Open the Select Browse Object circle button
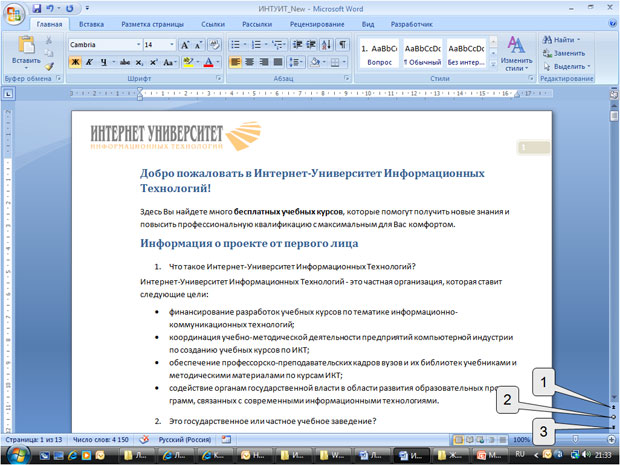Viewport: 620px width, 465px height. 613,417
